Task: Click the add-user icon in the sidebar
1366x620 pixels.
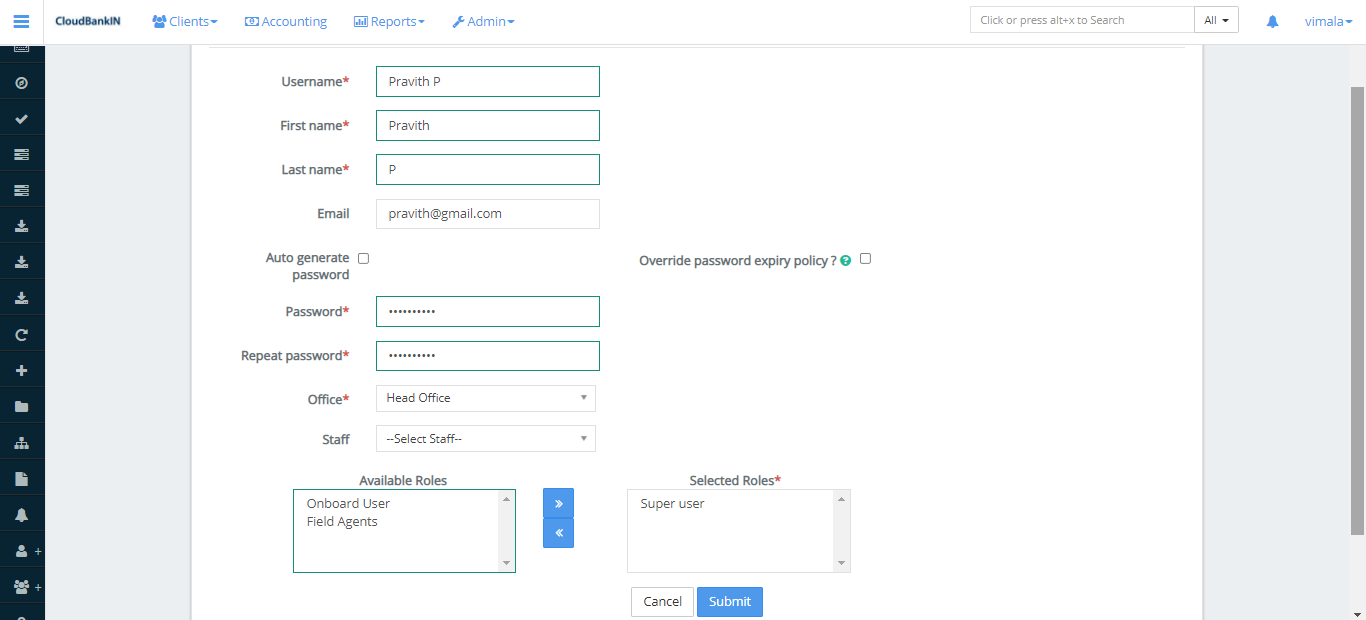Action: [20, 549]
